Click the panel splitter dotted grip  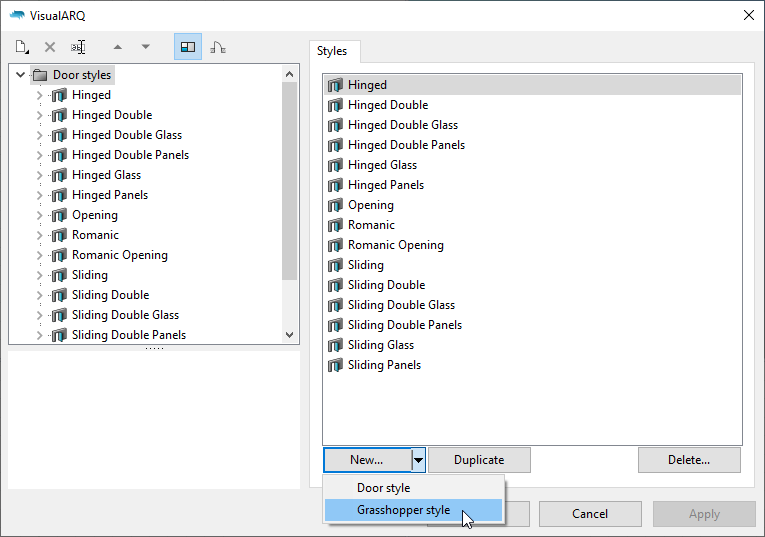[x=154, y=348]
